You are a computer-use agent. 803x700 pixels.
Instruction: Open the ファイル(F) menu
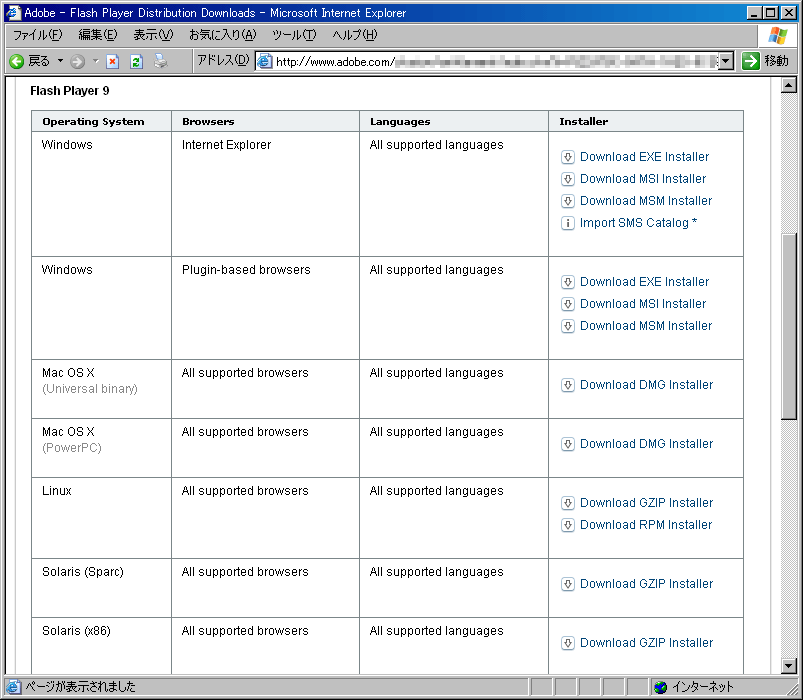pos(37,35)
